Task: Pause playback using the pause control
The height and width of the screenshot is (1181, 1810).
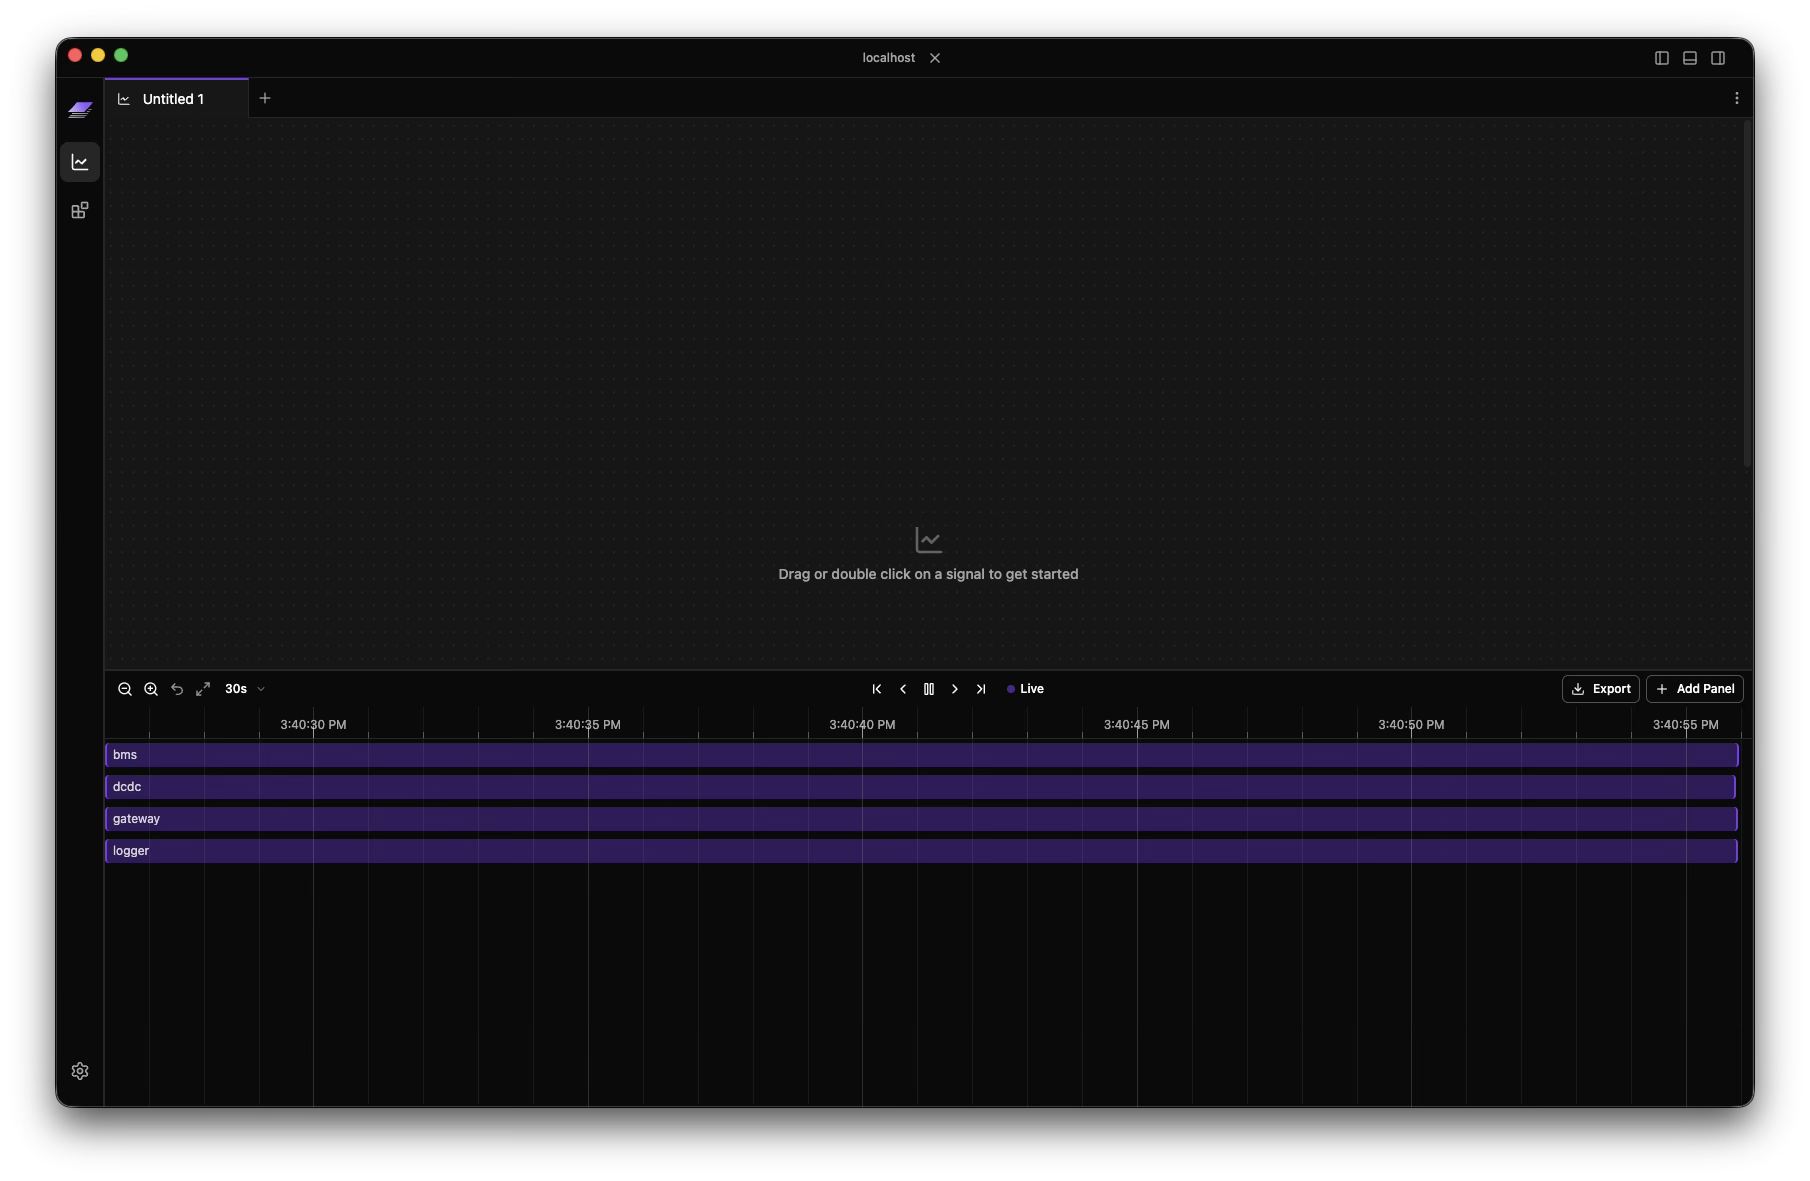Action: [929, 689]
